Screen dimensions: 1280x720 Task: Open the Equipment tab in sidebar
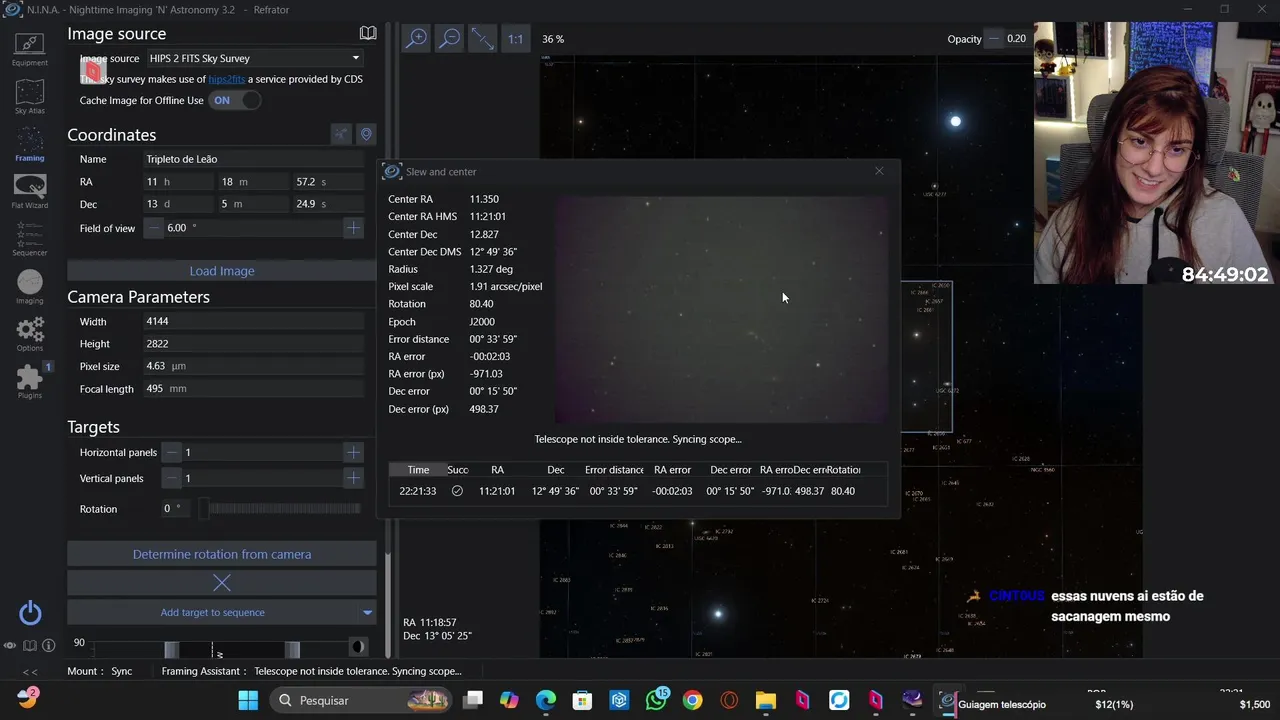pos(29,48)
